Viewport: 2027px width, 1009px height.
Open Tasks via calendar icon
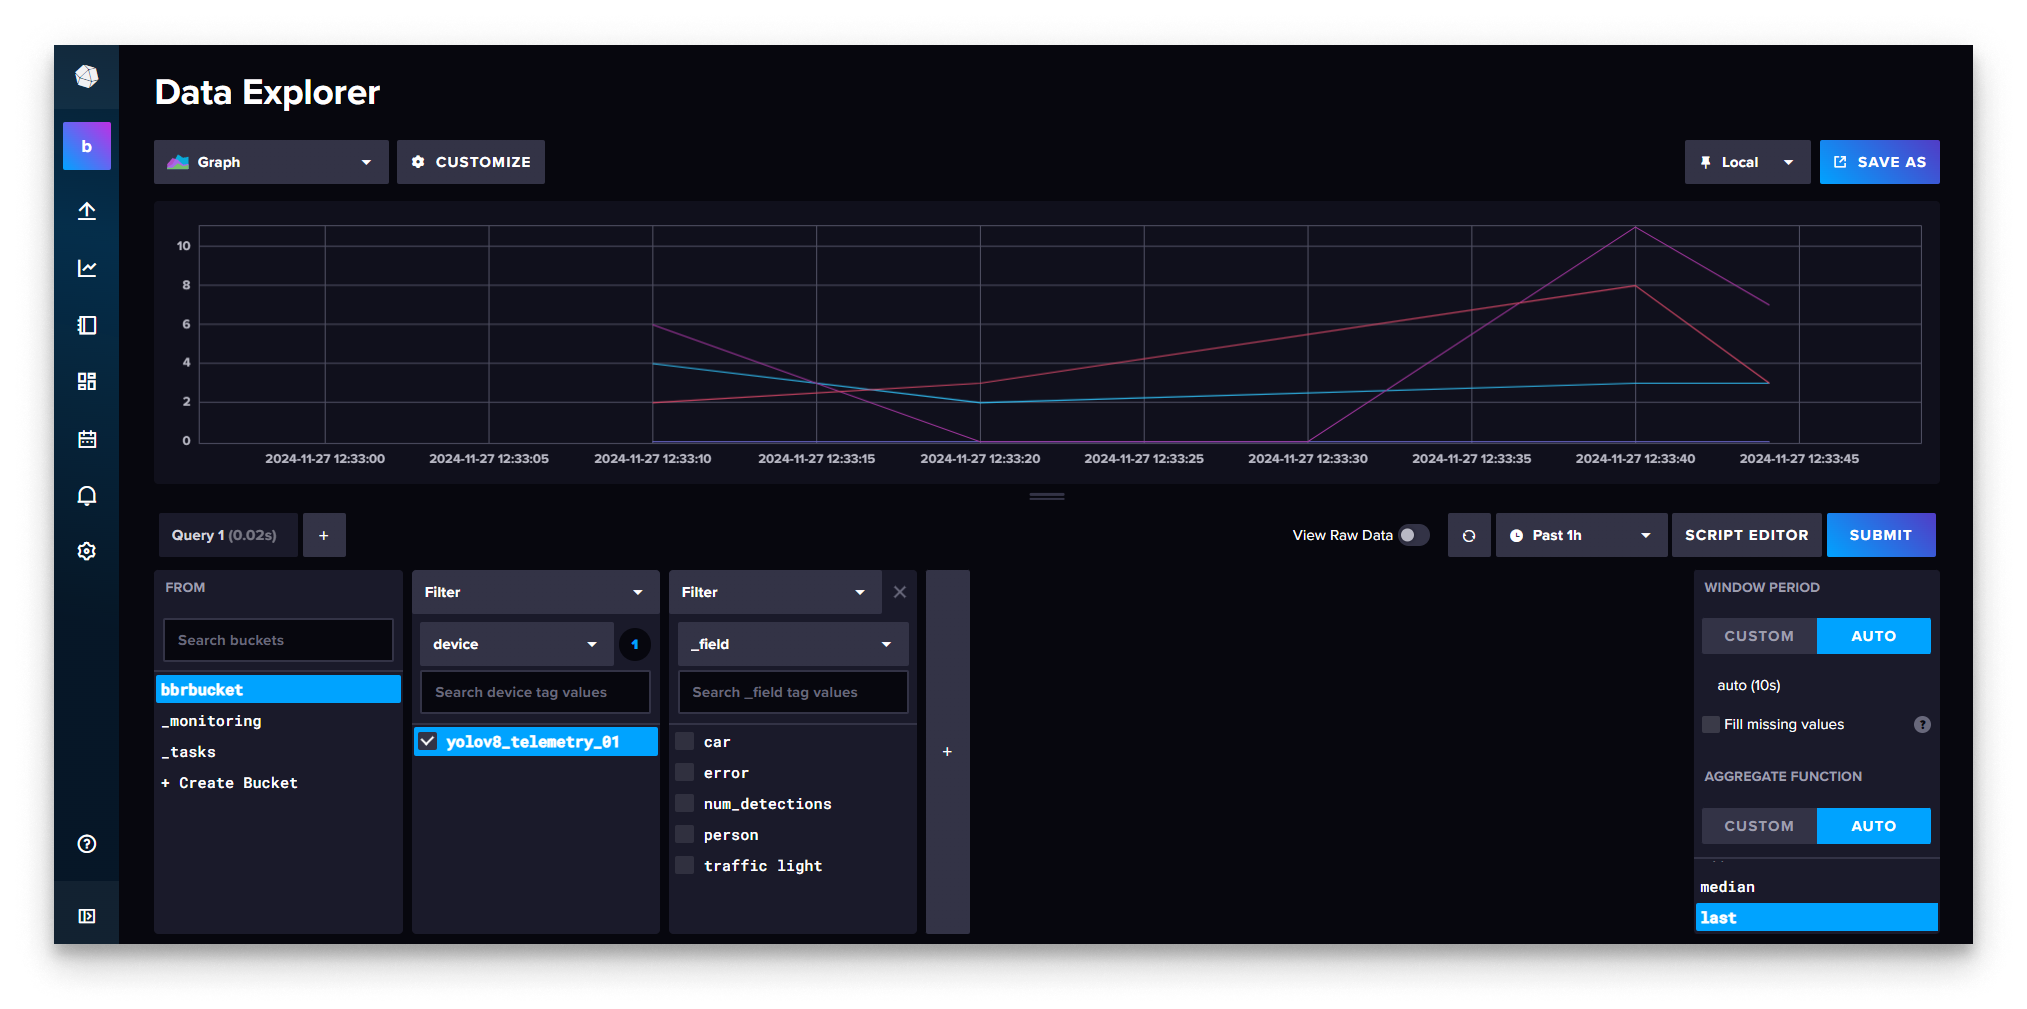86,438
